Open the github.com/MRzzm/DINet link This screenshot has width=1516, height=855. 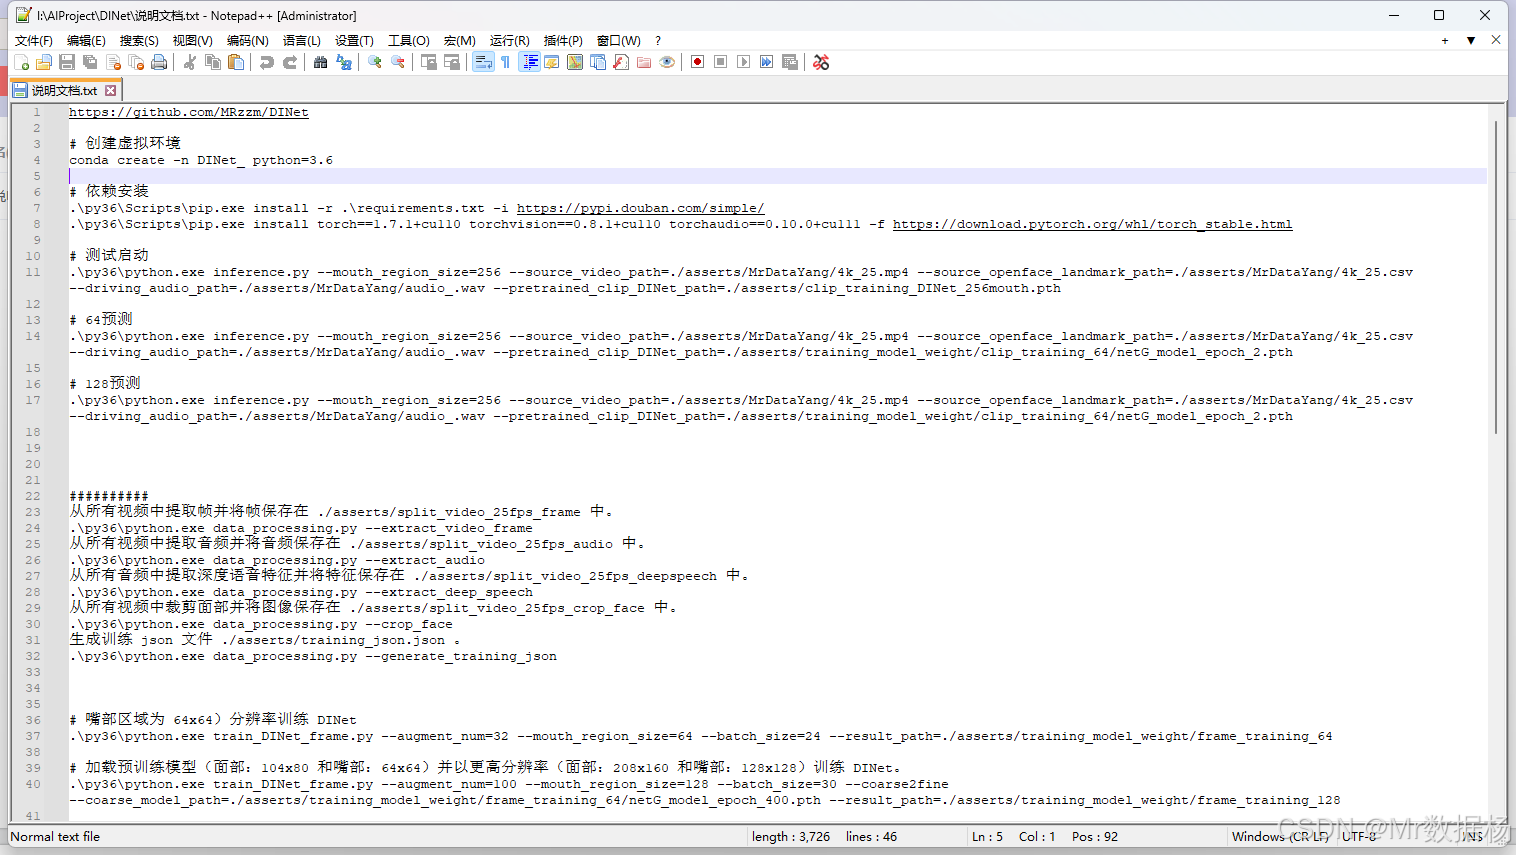point(189,112)
